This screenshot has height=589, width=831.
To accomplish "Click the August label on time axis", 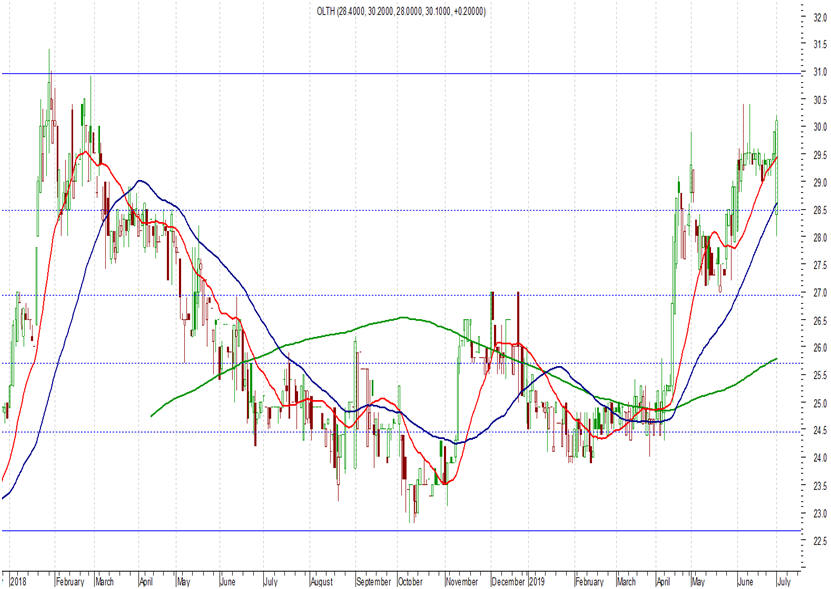I will pos(322,582).
